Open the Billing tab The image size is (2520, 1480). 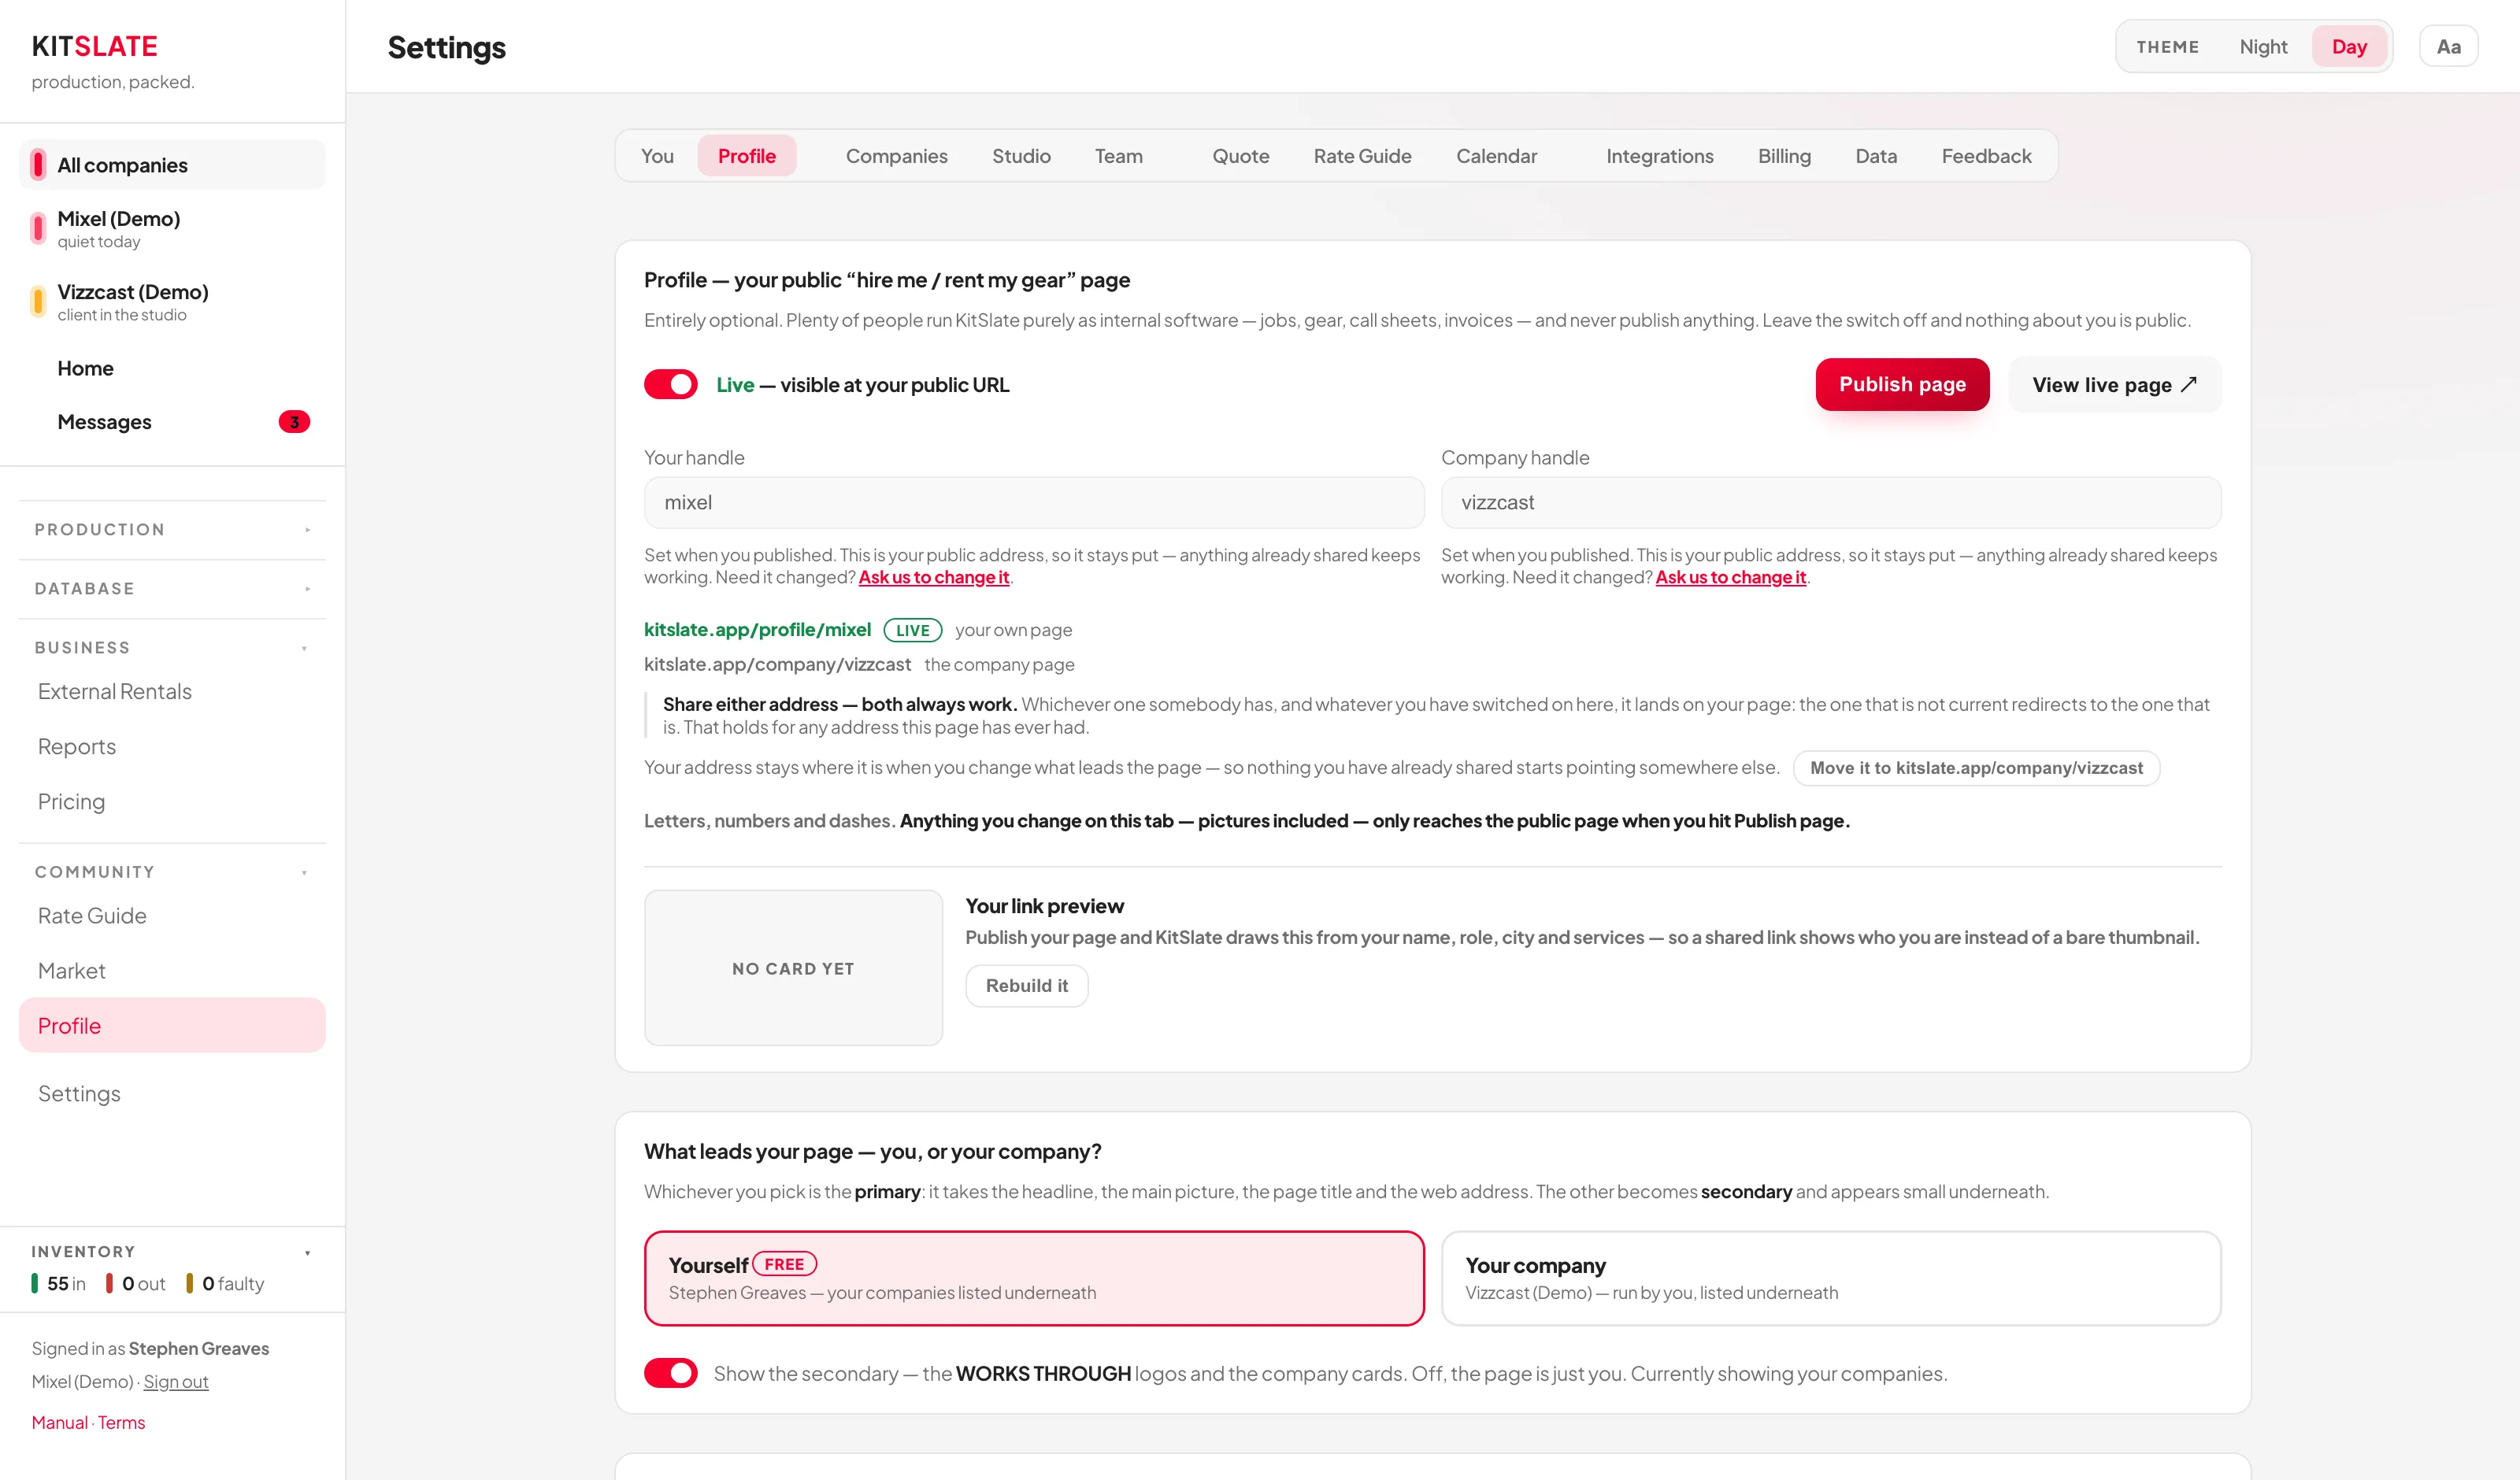1784,156
